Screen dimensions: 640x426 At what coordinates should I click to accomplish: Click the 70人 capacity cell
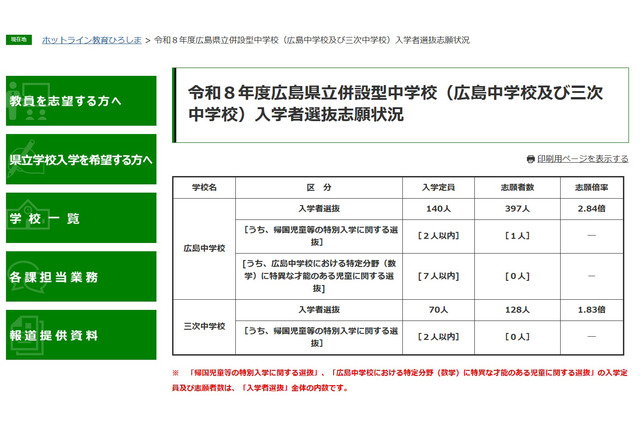(438, 310)
